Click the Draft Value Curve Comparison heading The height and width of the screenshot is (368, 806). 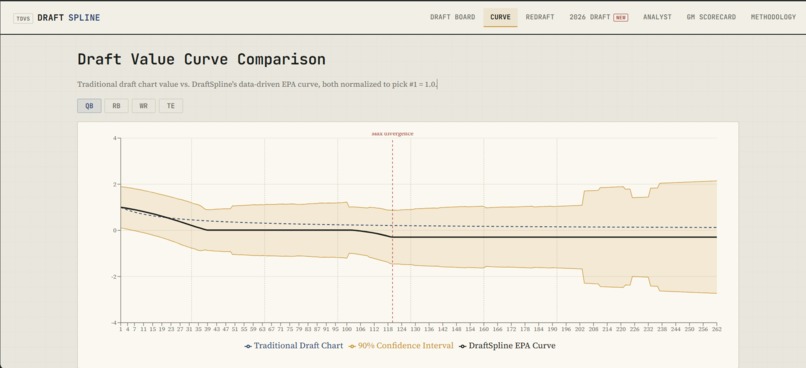[202, 59]
